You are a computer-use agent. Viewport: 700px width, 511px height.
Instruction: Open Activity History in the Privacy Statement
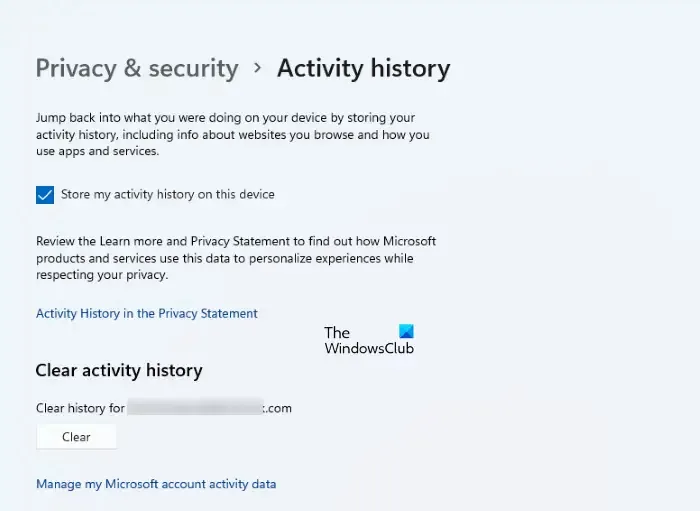(147, 313)
